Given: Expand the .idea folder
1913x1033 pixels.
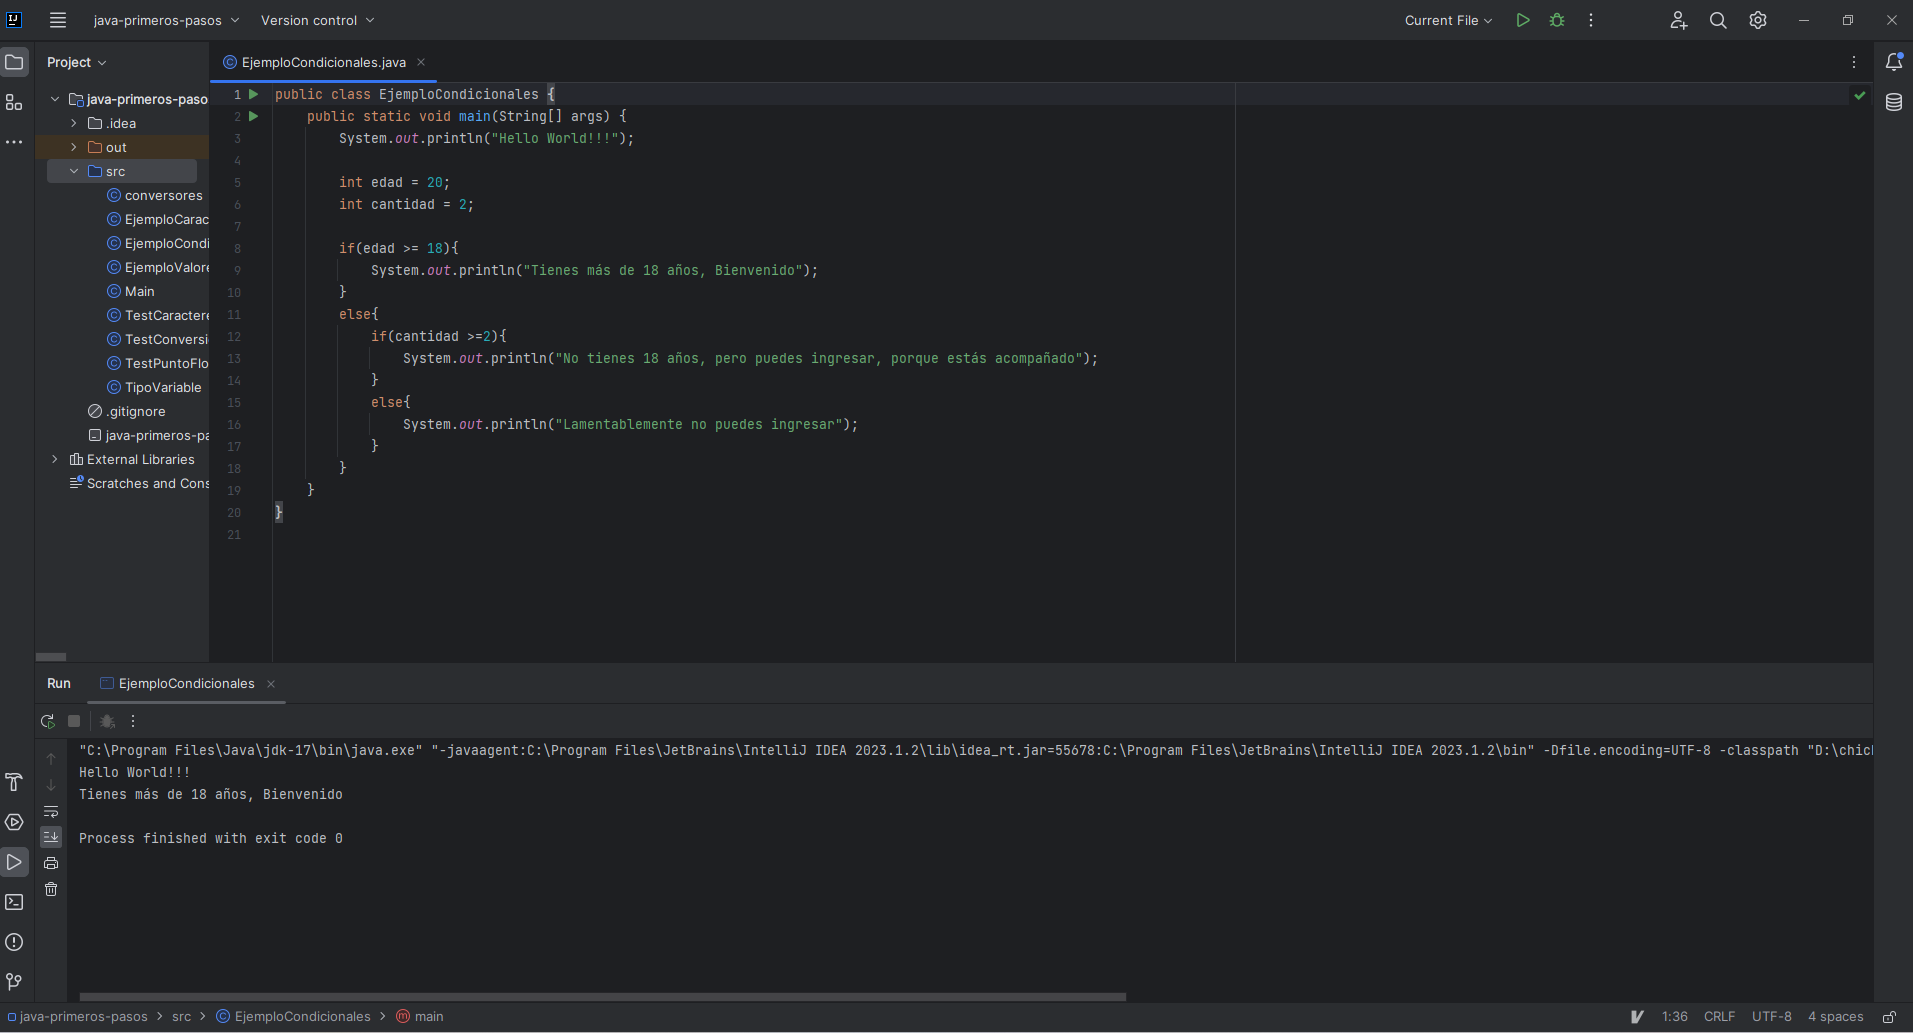Looking at the screenshot, I should [74, 123].
